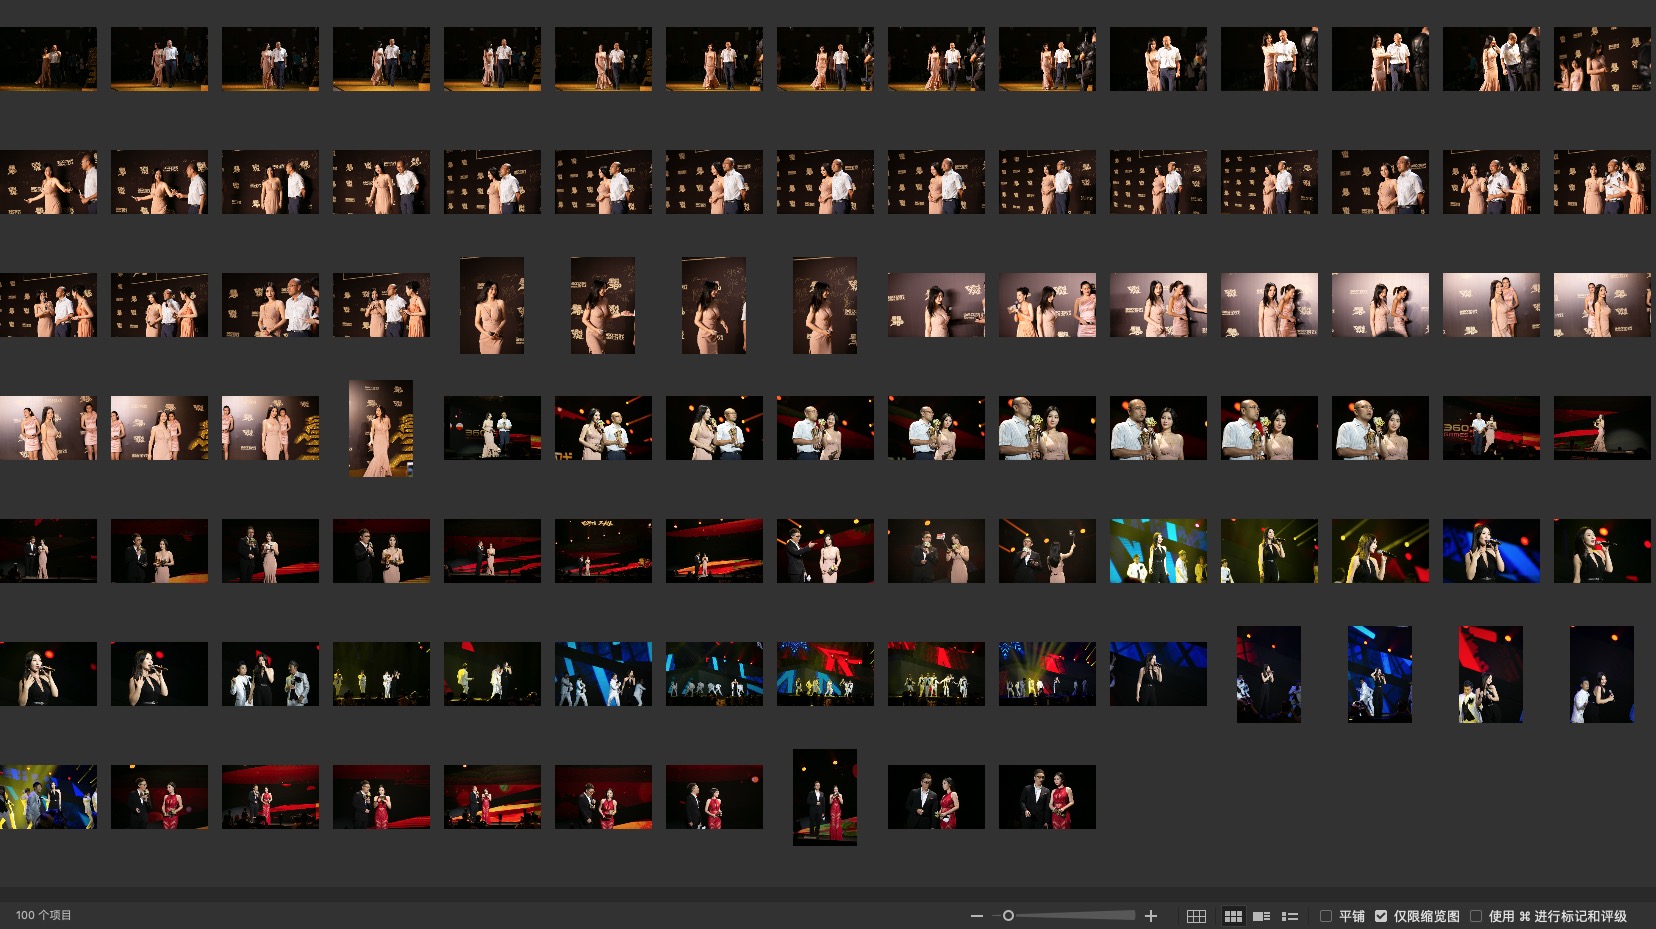Open the tall portrait of host and red-dress woman

(x=825, y=797)
